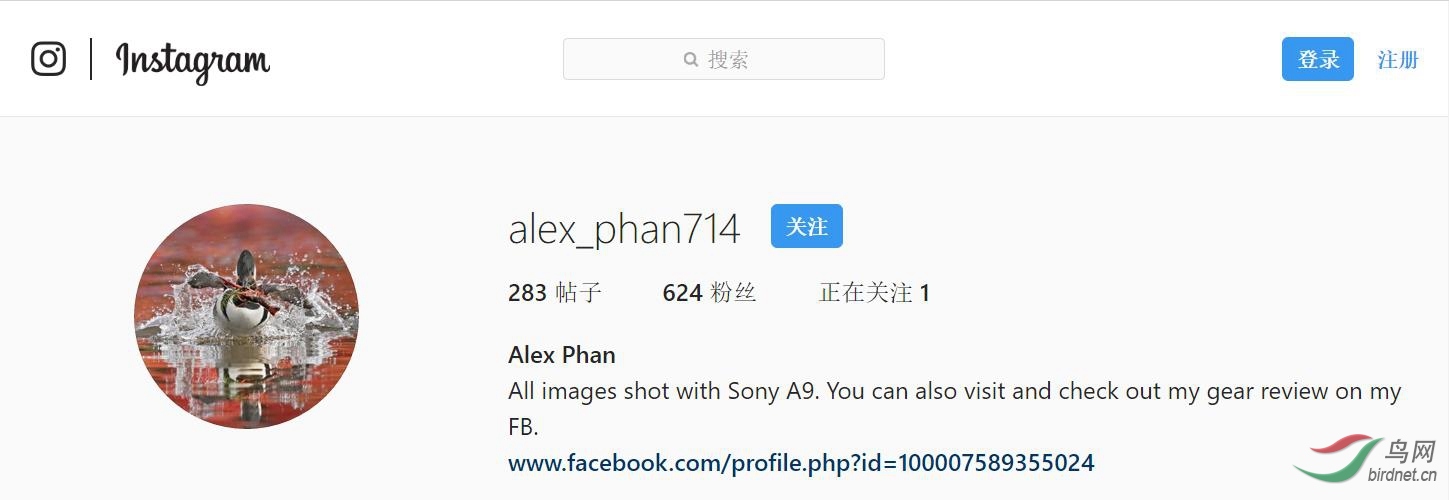The width and height of the screenshot is (1449, 500).
Task: Open the duck profile picture avatar
Action: click(x=246, y=316)
